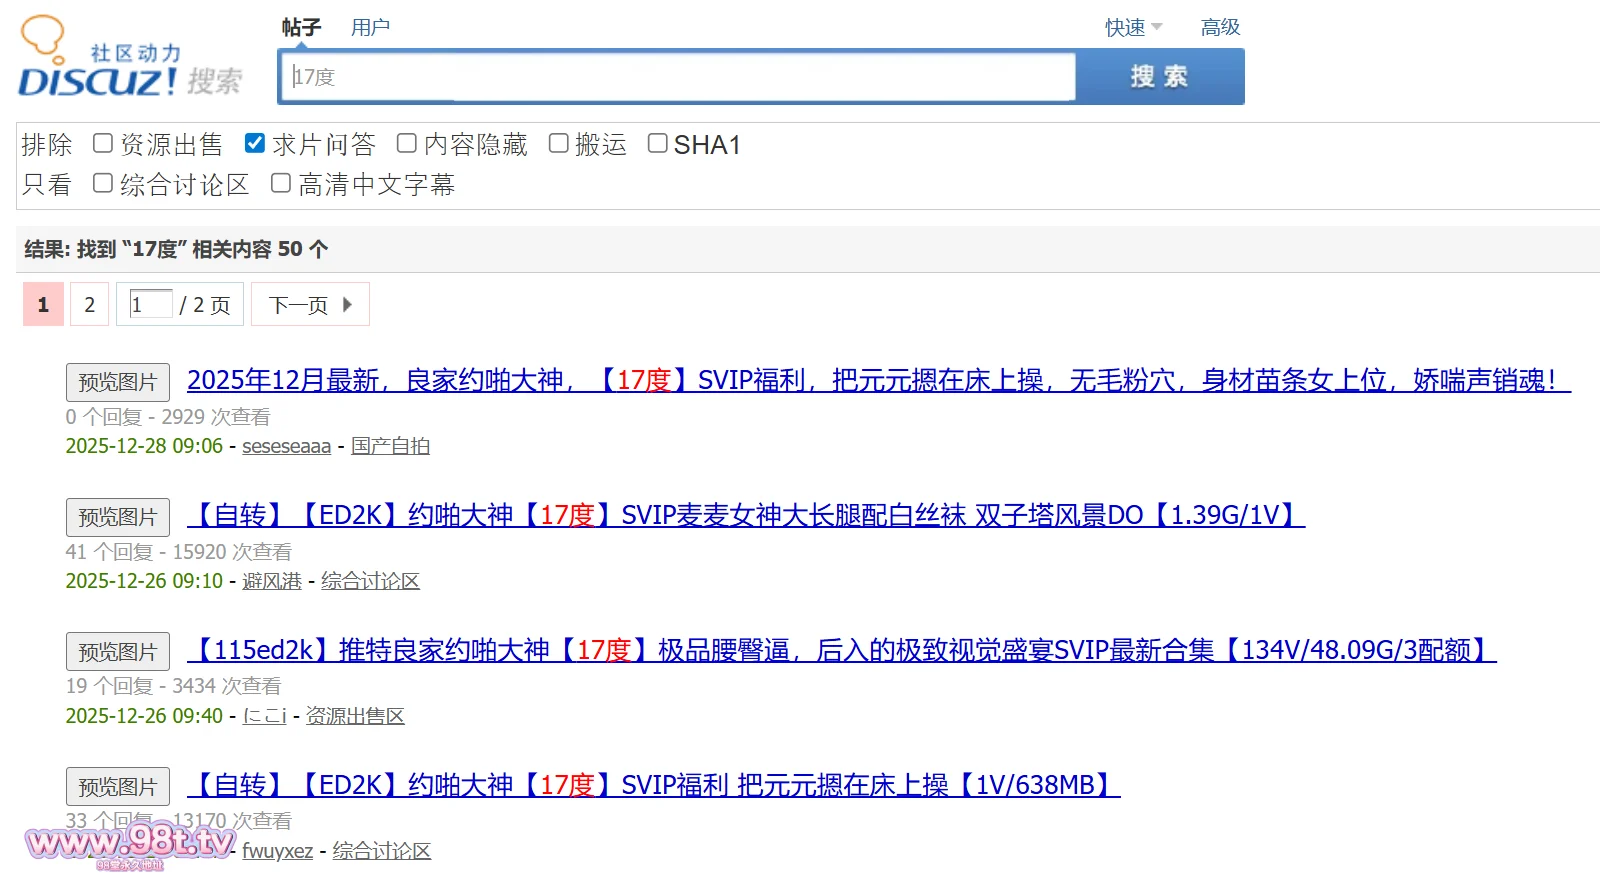This screenshot has height=880, width=1600.
Task: Go to results page 2
Action: pyautogui.click(x=90, y=305)
